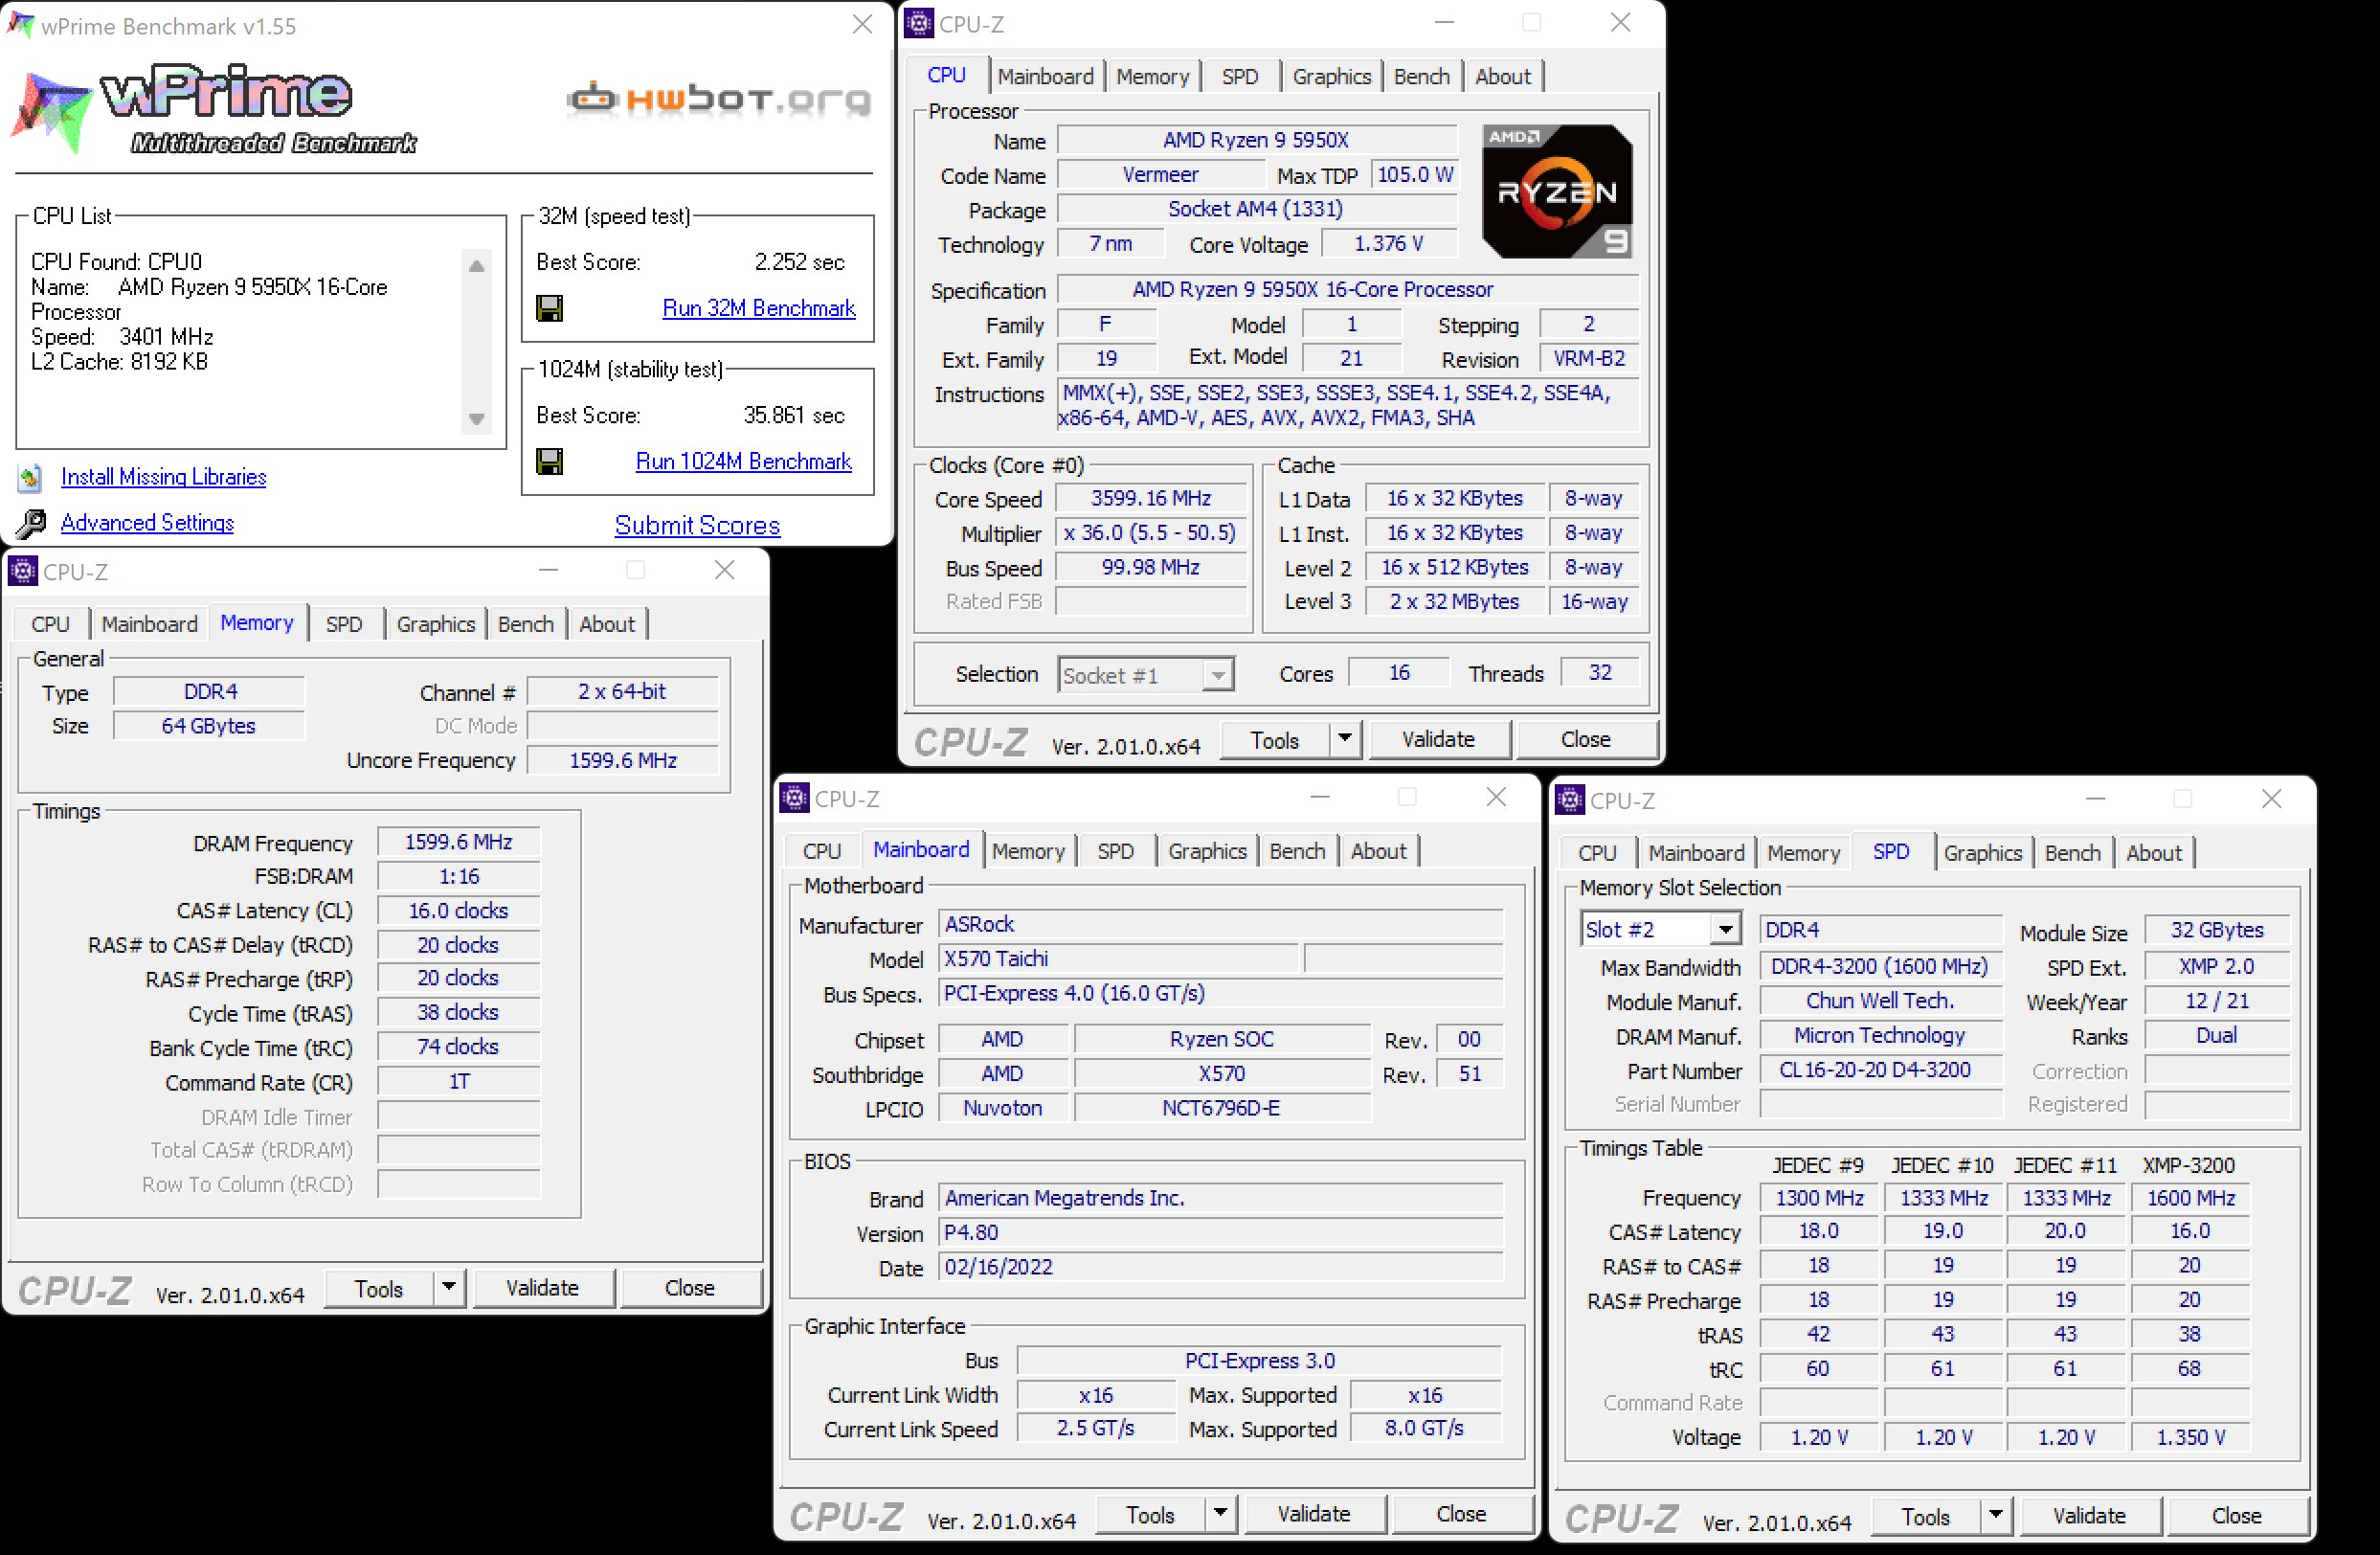Click Validate in Memory window

point(542,1288)
